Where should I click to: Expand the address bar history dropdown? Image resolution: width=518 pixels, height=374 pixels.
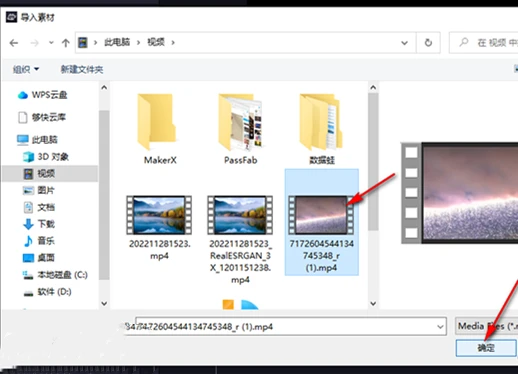[x=404, y=43]
